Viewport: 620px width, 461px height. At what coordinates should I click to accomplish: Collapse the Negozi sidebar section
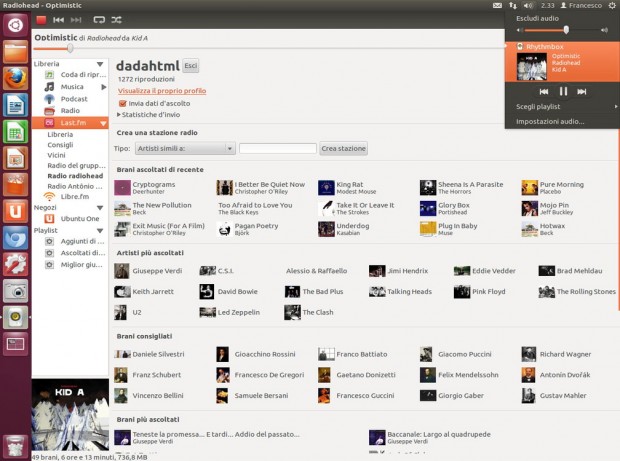tap(100, 208)
